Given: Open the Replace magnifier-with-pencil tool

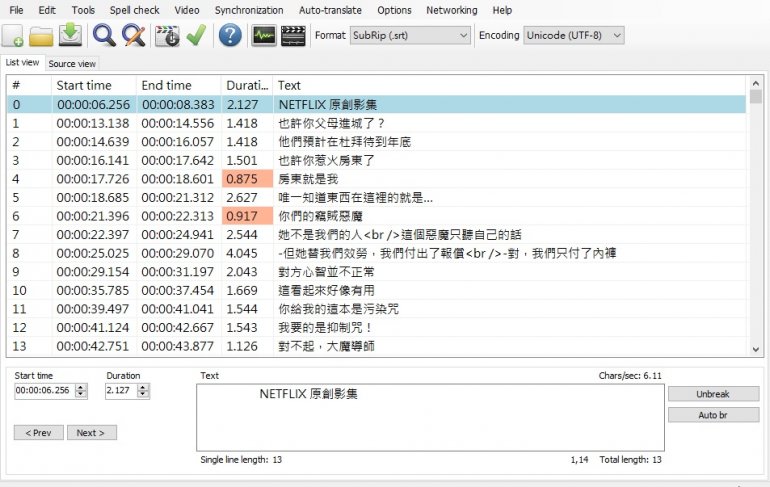Looking at the screenshot, I should coord(134,35).
